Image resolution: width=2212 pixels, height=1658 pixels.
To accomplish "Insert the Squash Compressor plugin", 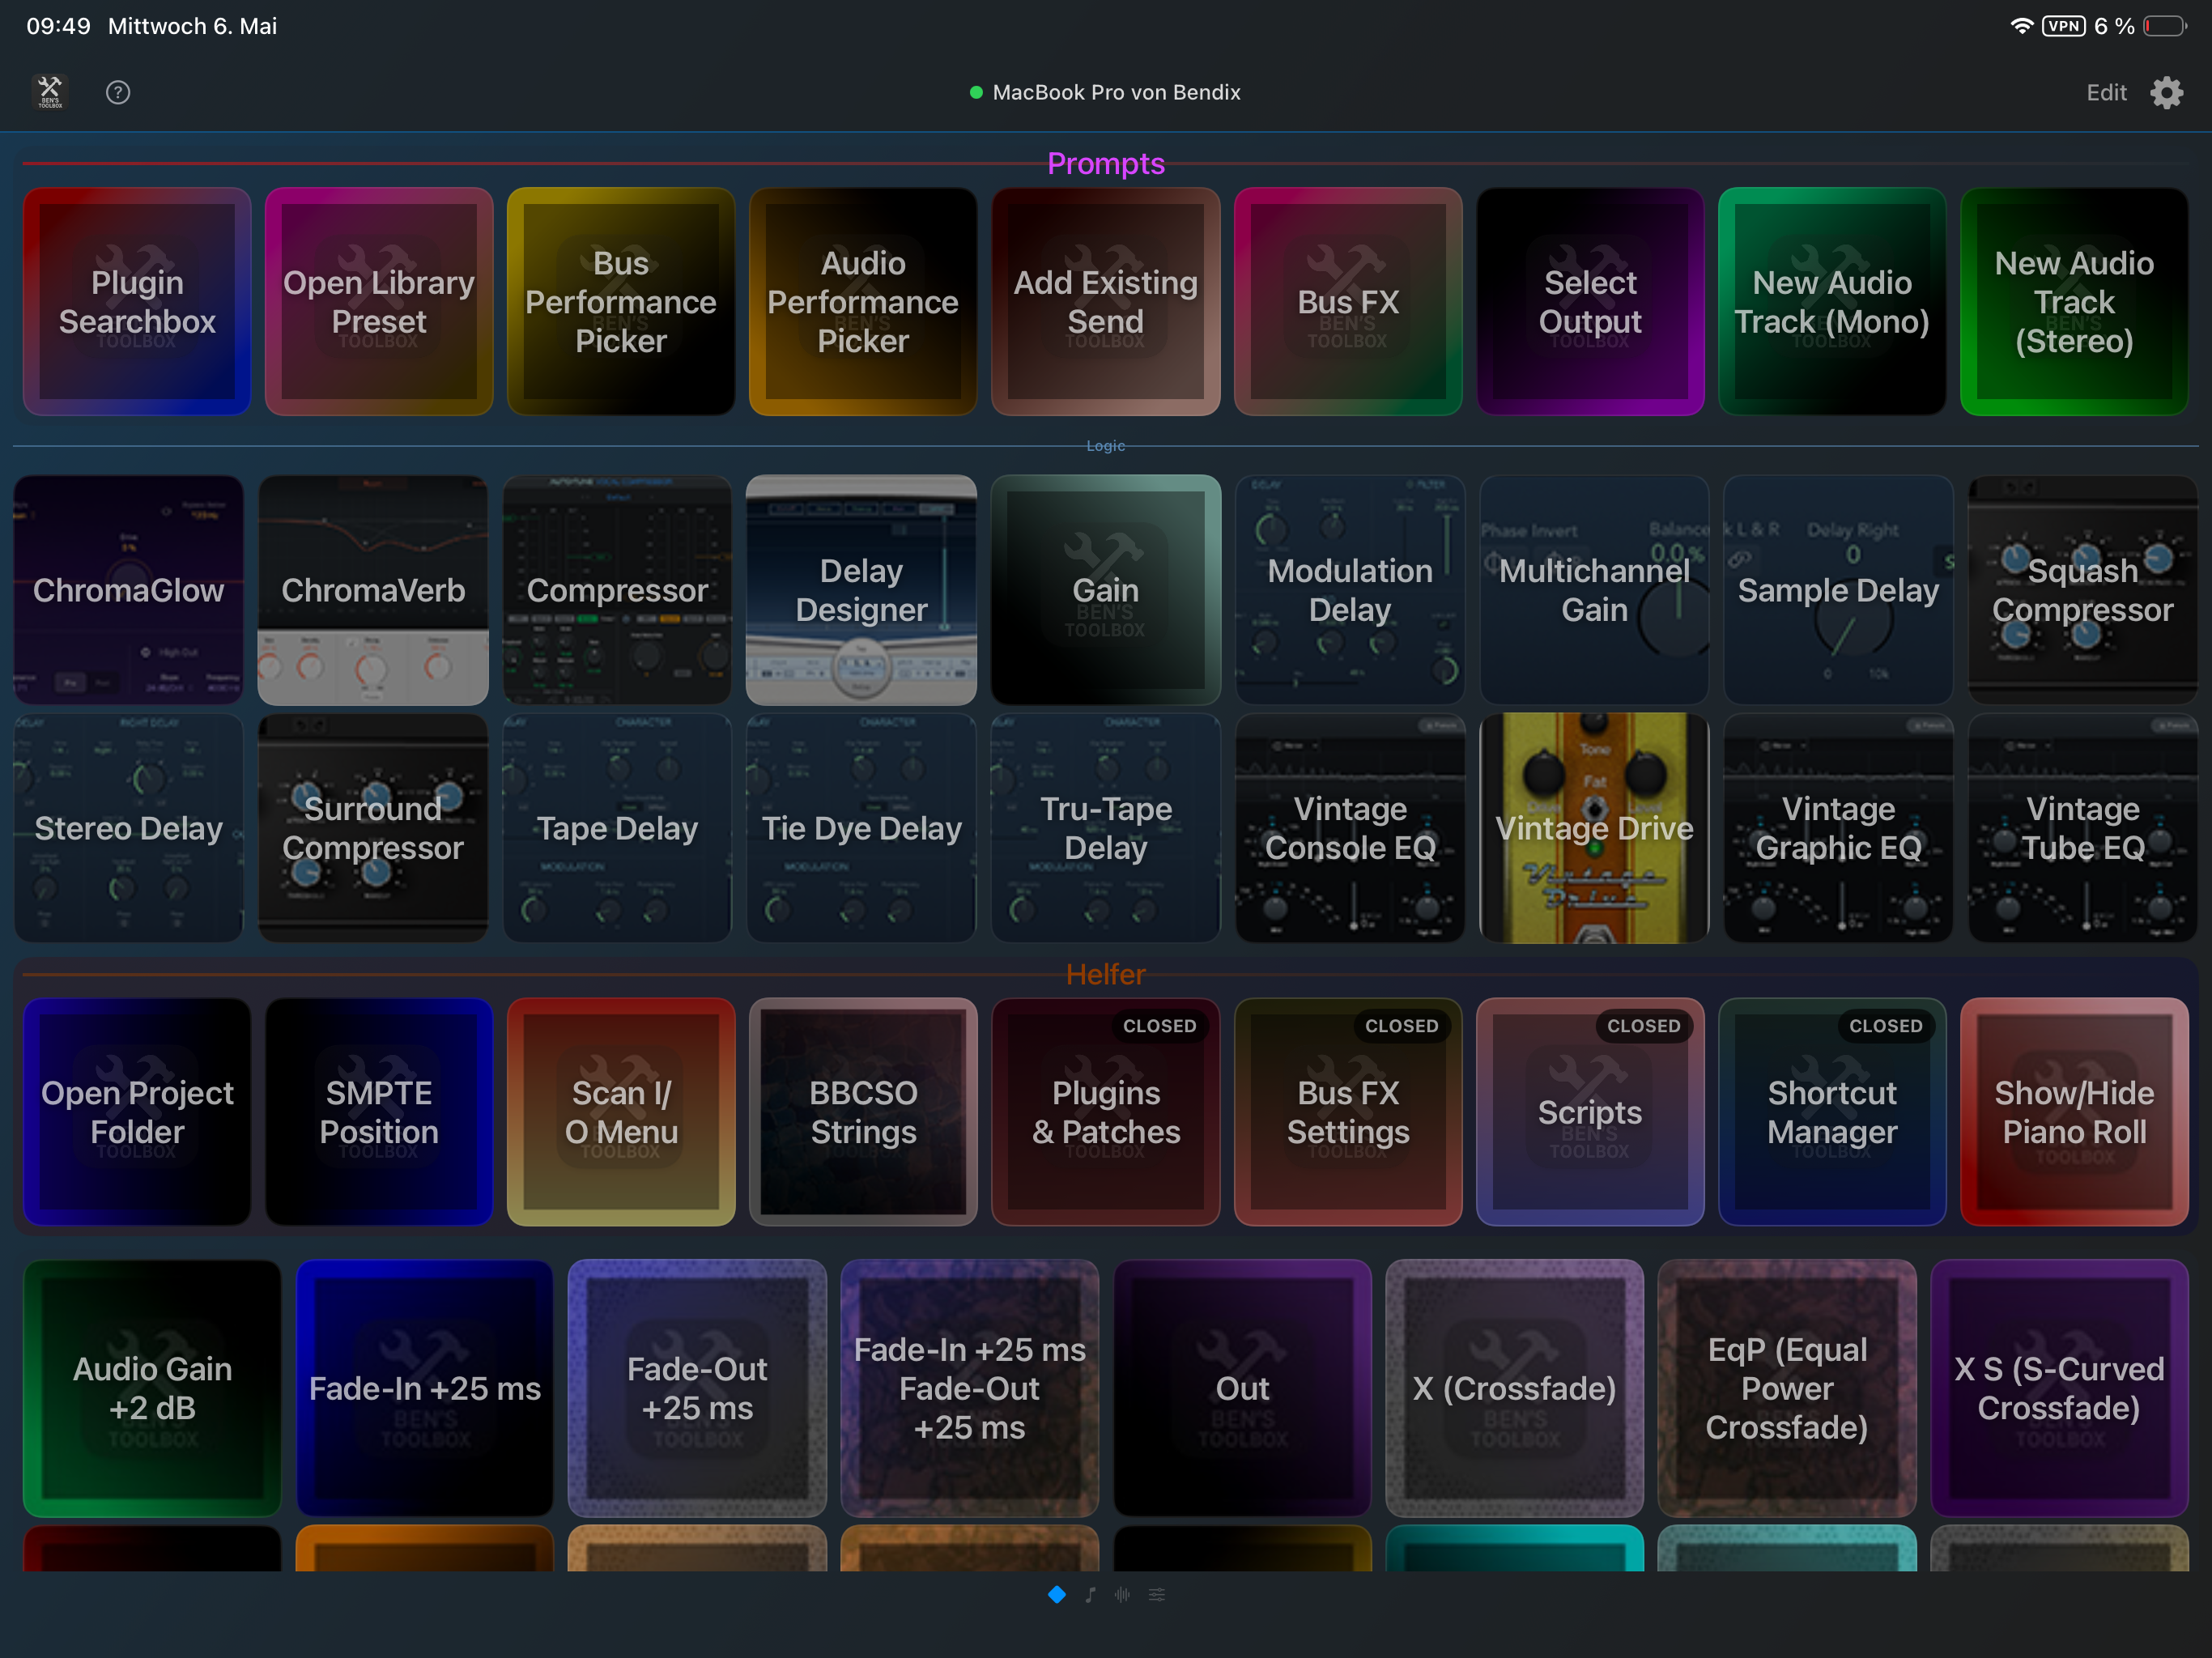I will tap(2082, 590).
